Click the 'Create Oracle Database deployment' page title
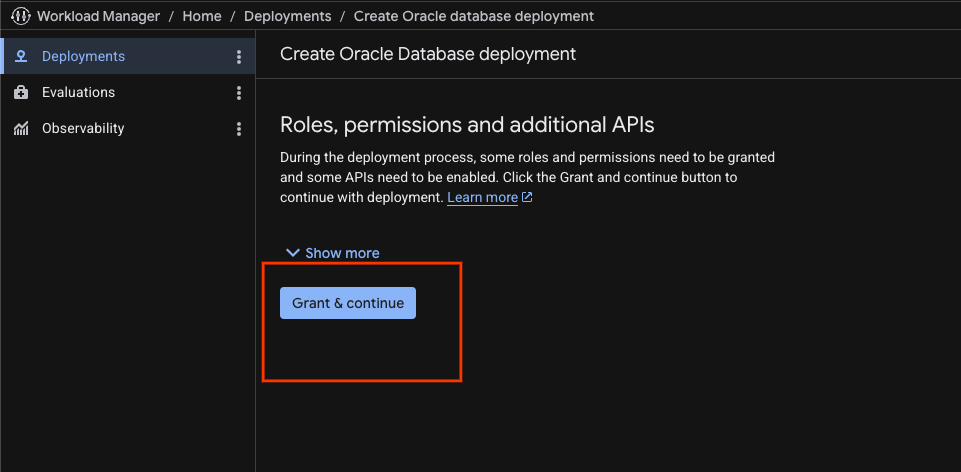Screen dimensions: 961x472 (428, 54)
